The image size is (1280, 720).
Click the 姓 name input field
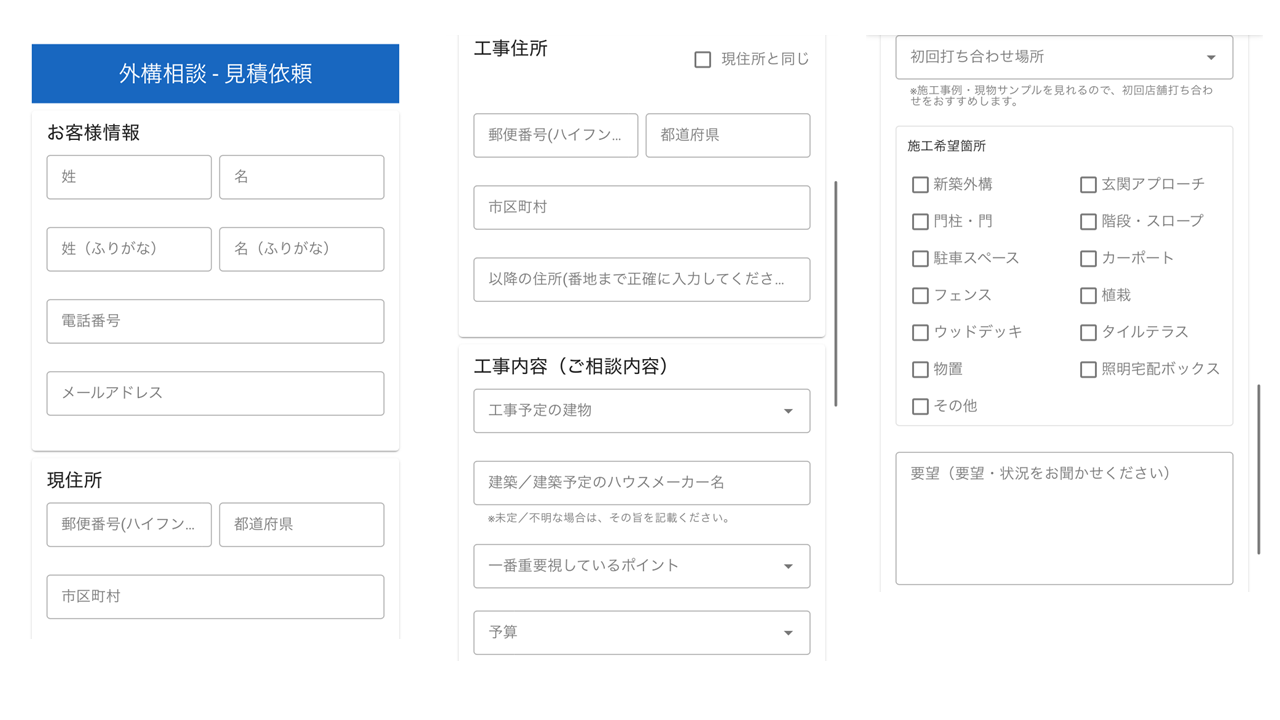129,177
